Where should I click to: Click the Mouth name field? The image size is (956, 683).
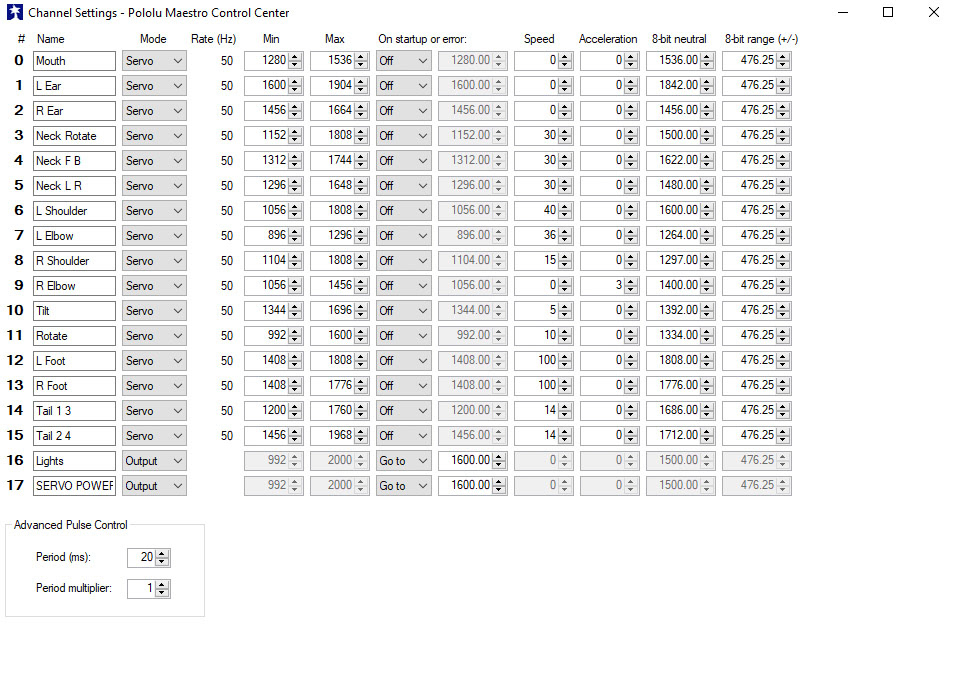[74, 61]
